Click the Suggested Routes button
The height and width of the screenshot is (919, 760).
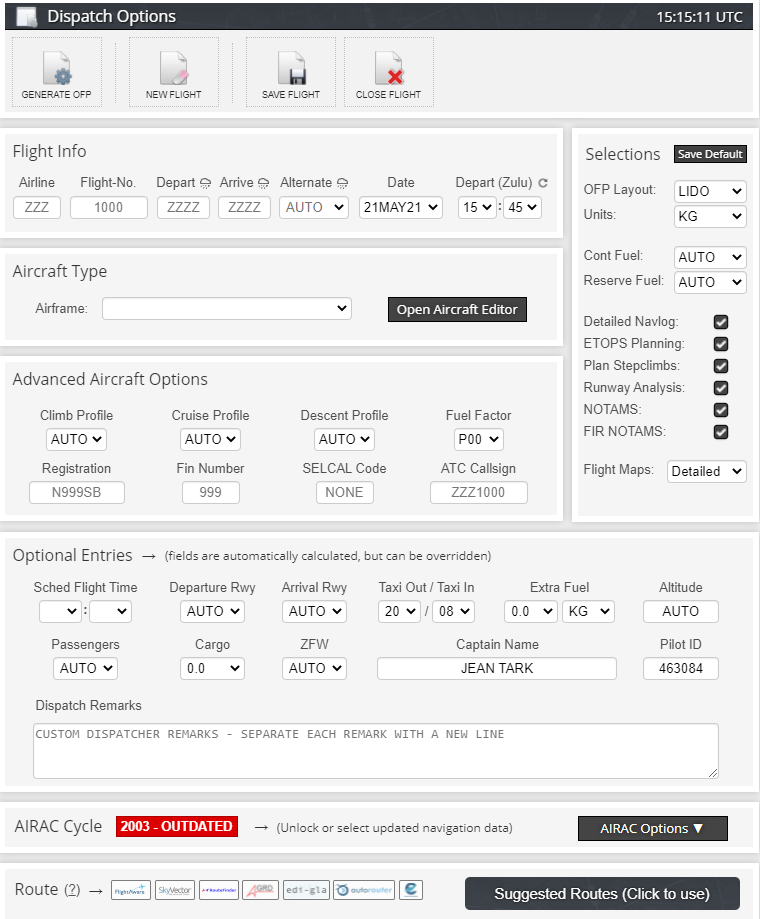(601, 893)
